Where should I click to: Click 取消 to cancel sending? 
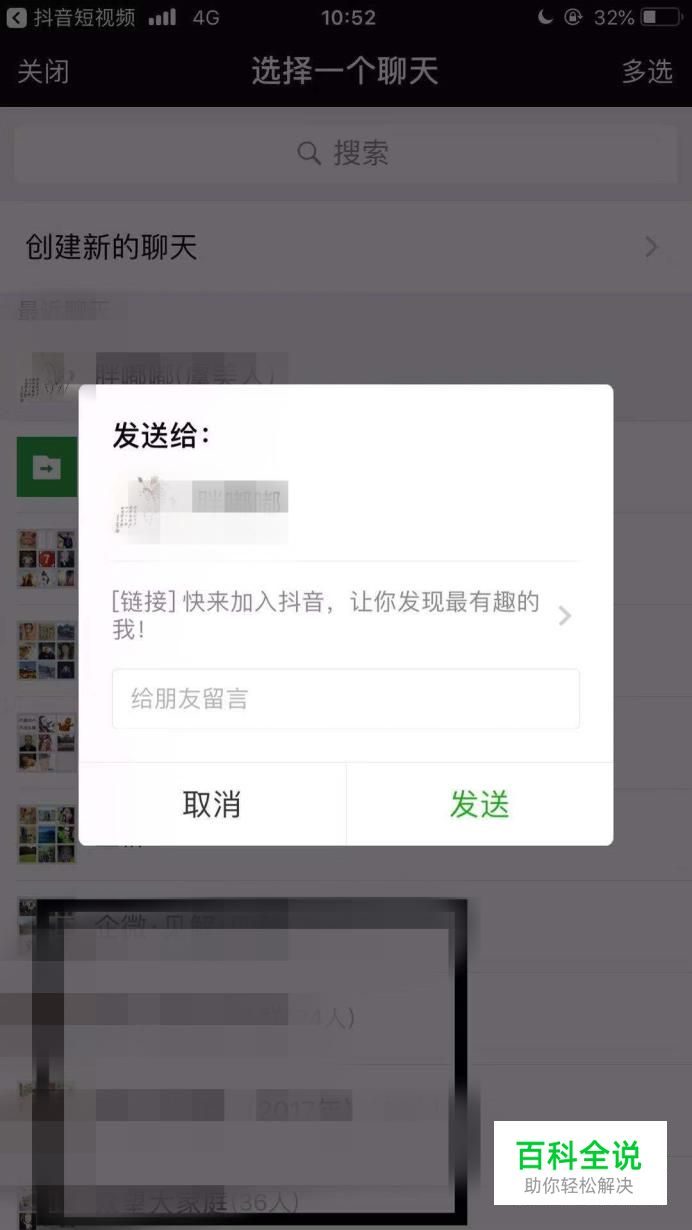pyautogui.click(x=212, y=804)
